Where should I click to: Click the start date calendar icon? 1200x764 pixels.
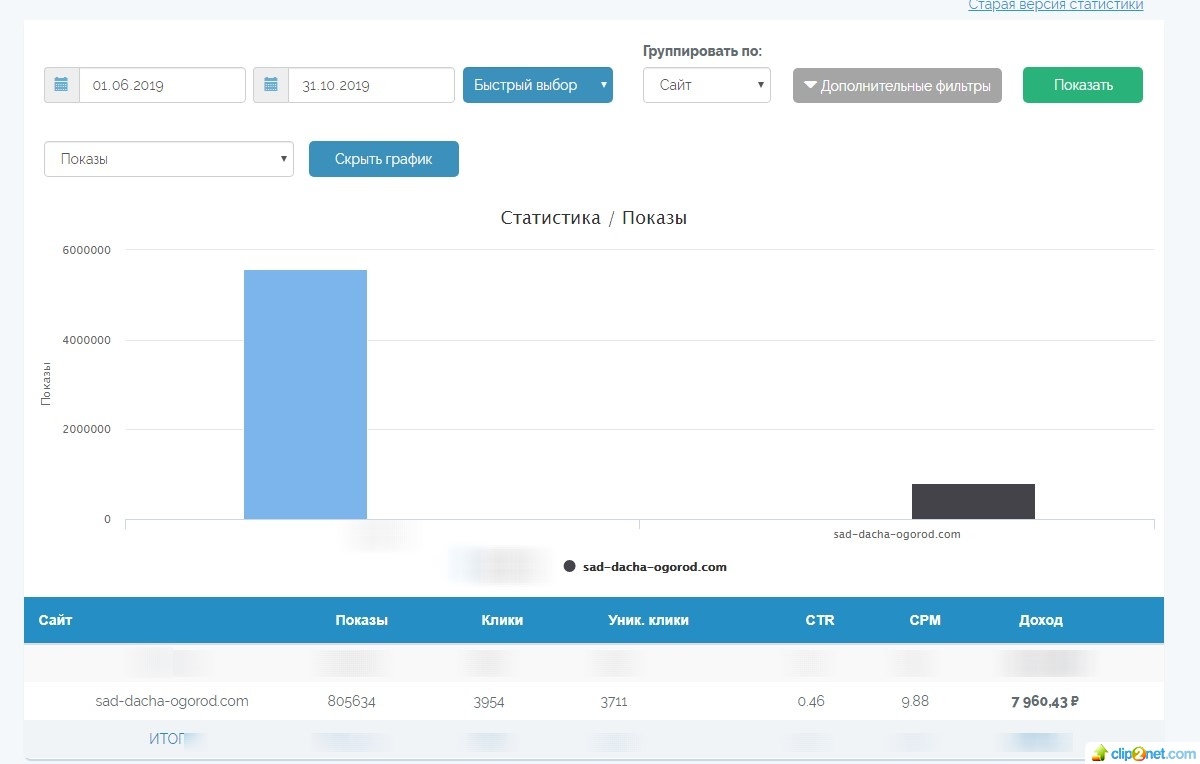click(x=61, y=85)
